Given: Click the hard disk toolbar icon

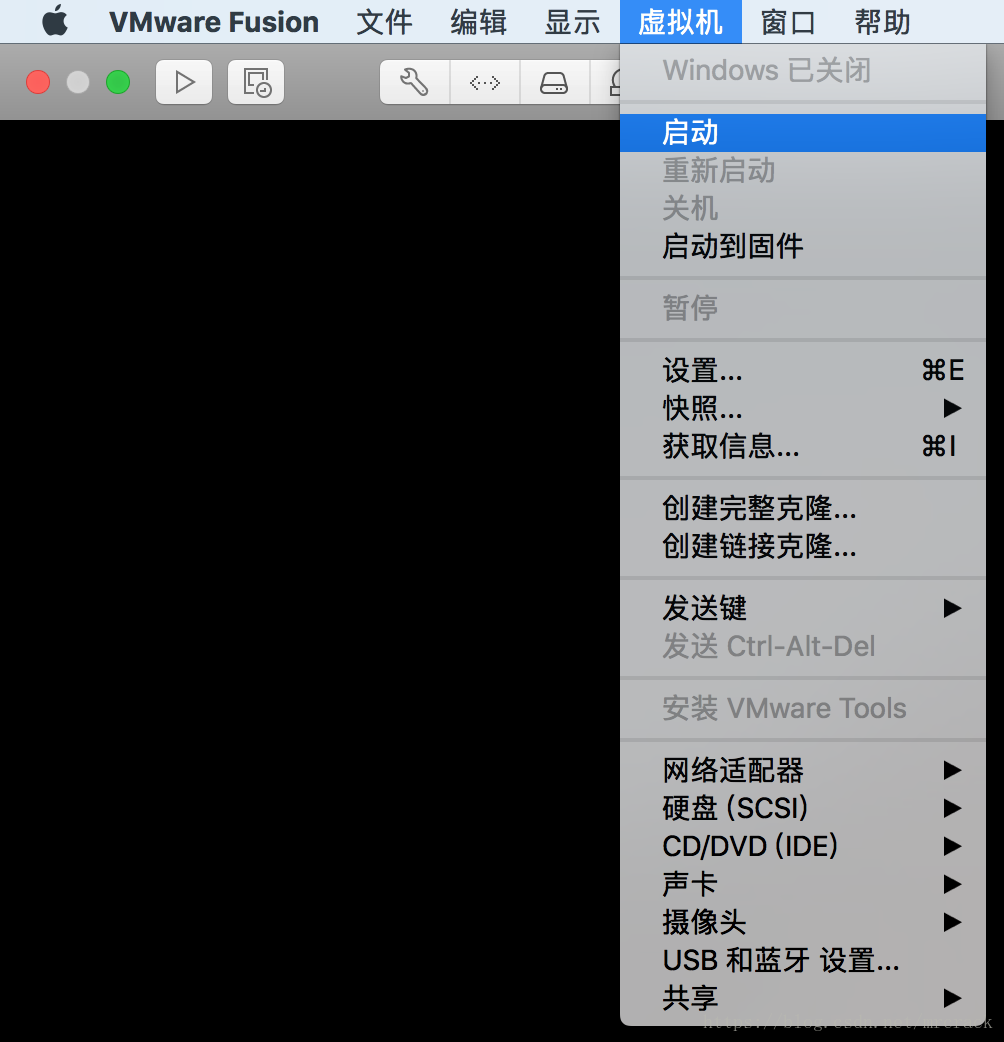Looking at the screenshot, I should pos(554,82).
